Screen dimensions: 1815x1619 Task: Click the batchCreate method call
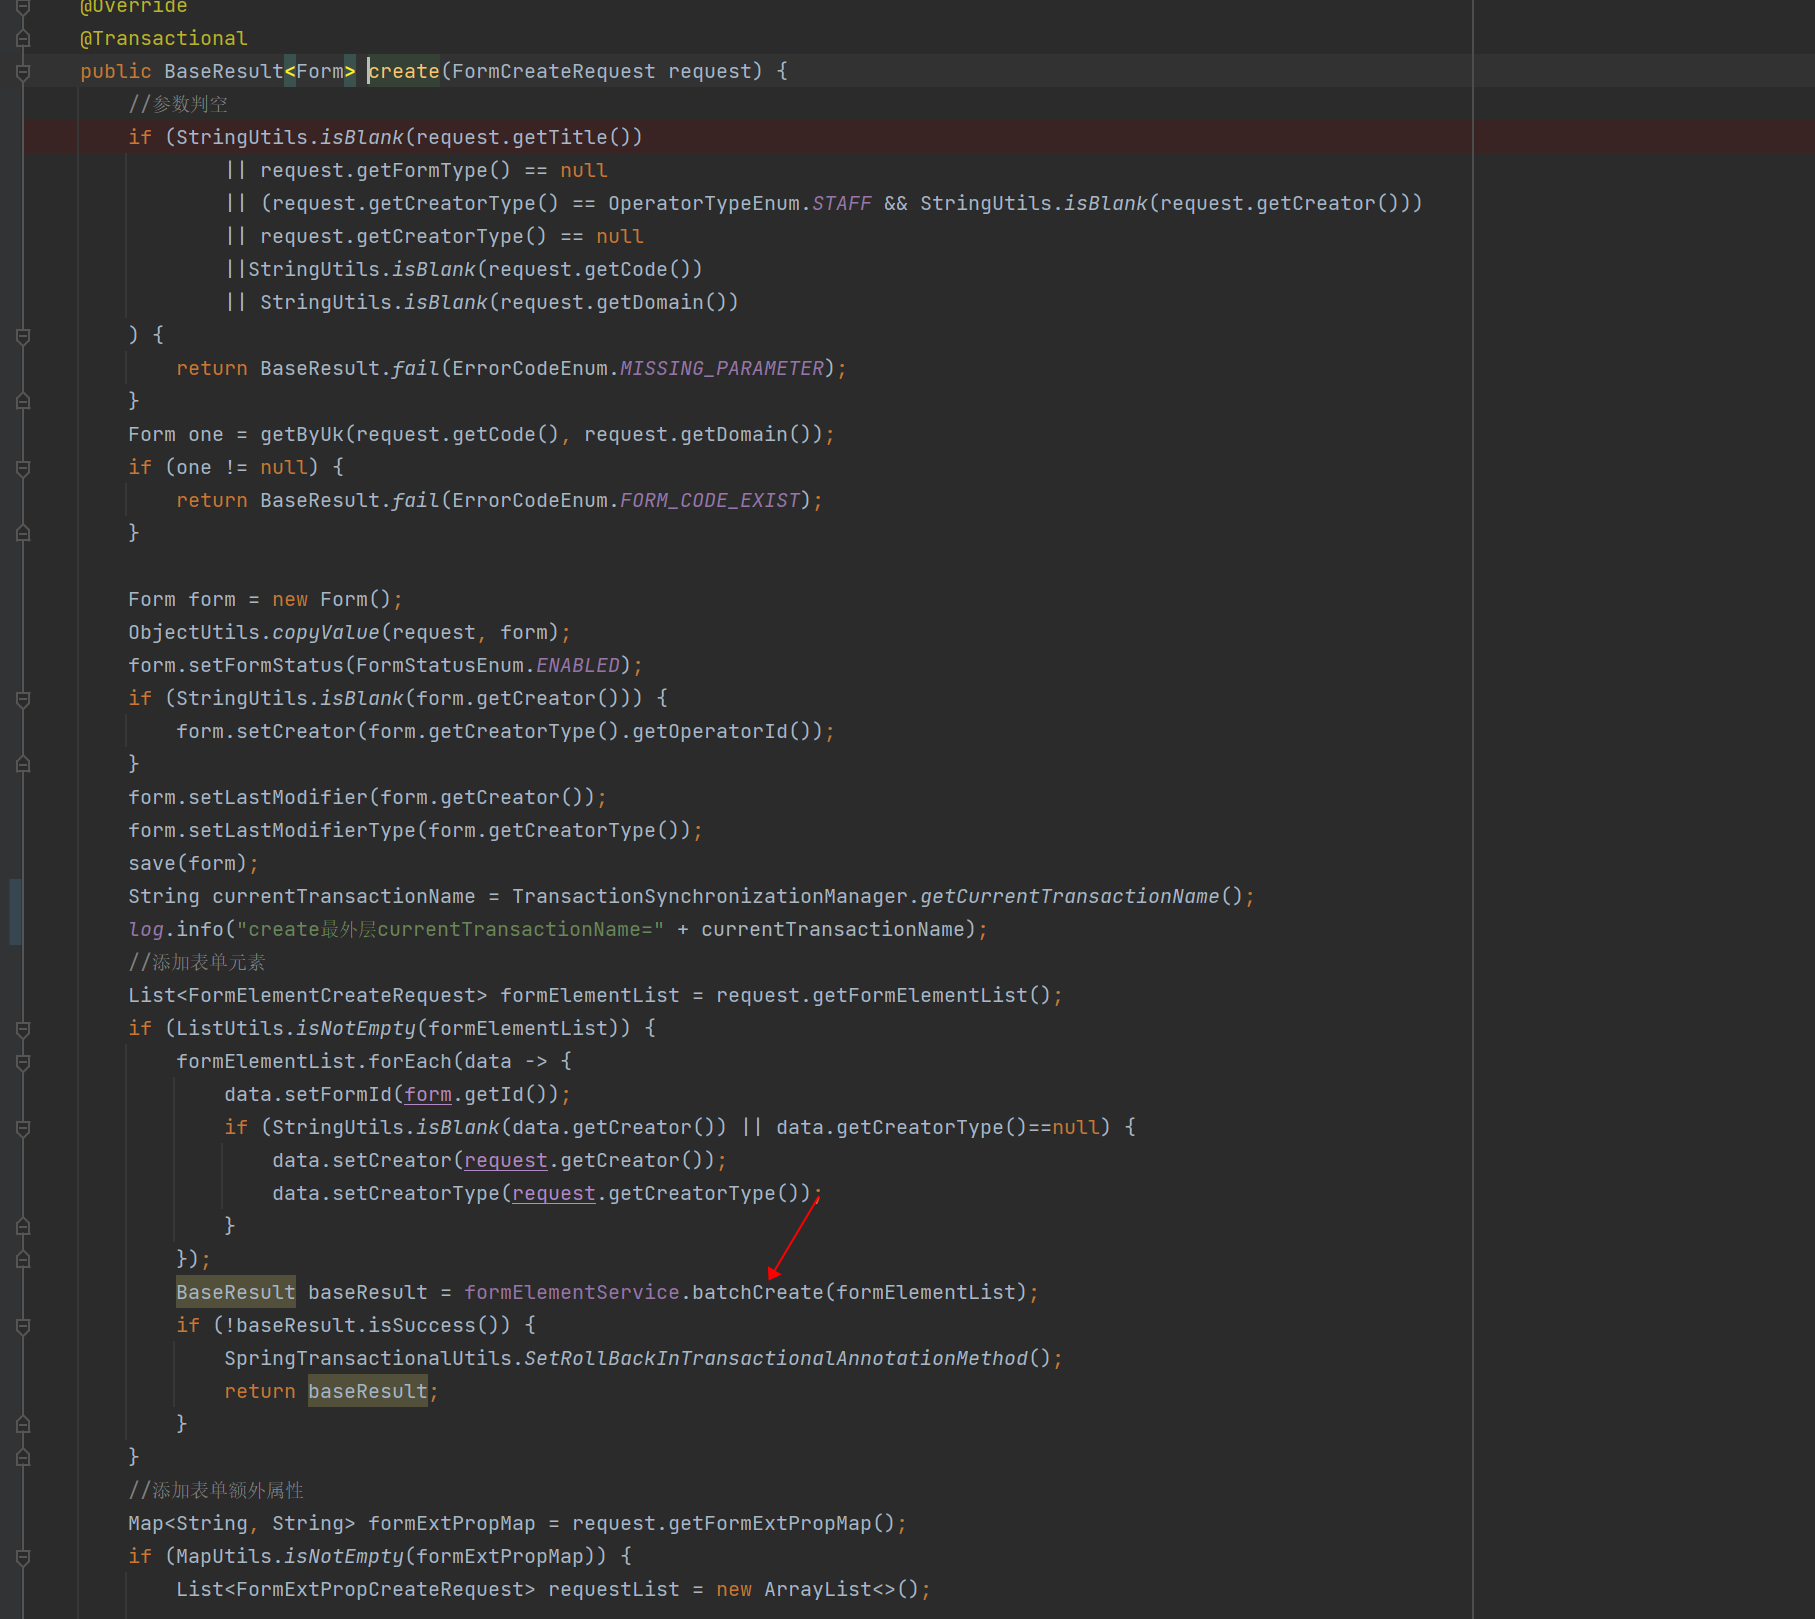(x=757, y=1293)
